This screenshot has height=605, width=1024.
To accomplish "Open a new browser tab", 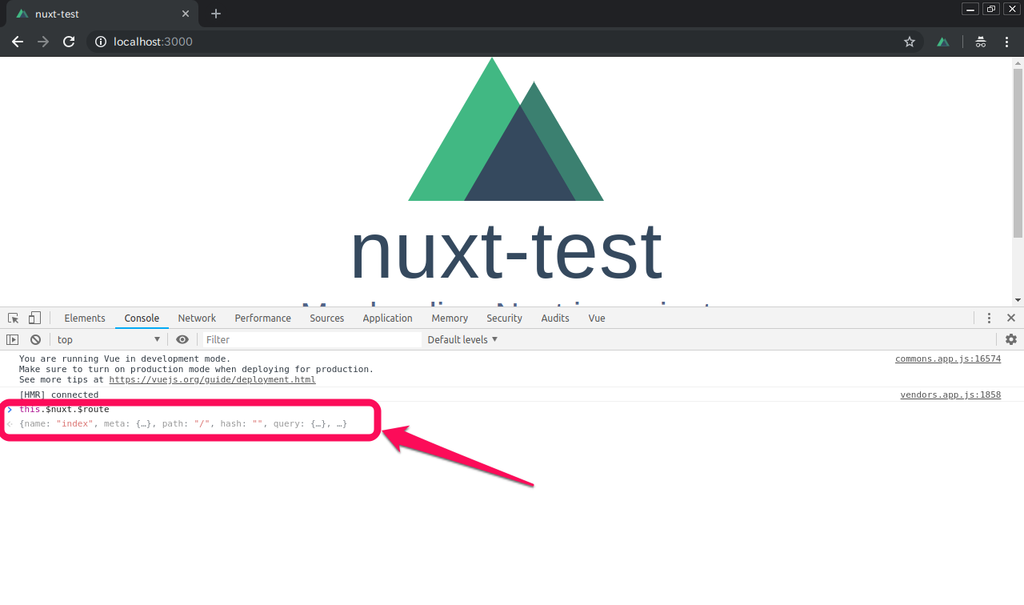I will [216, 14].
